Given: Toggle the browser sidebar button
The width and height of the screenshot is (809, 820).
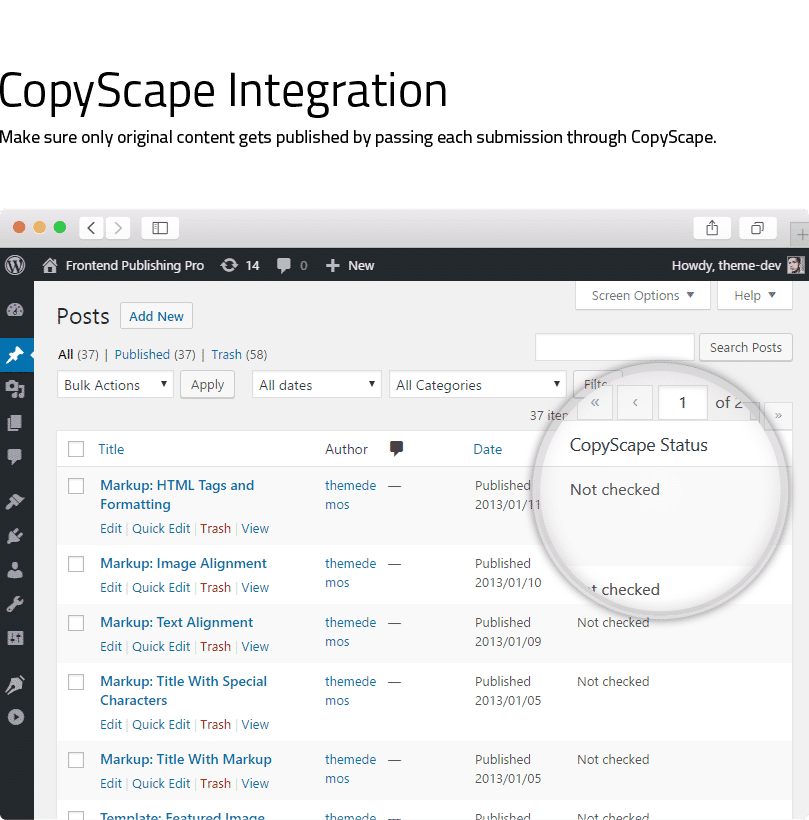Looking at the screenshot, I should tap(160, 228).
